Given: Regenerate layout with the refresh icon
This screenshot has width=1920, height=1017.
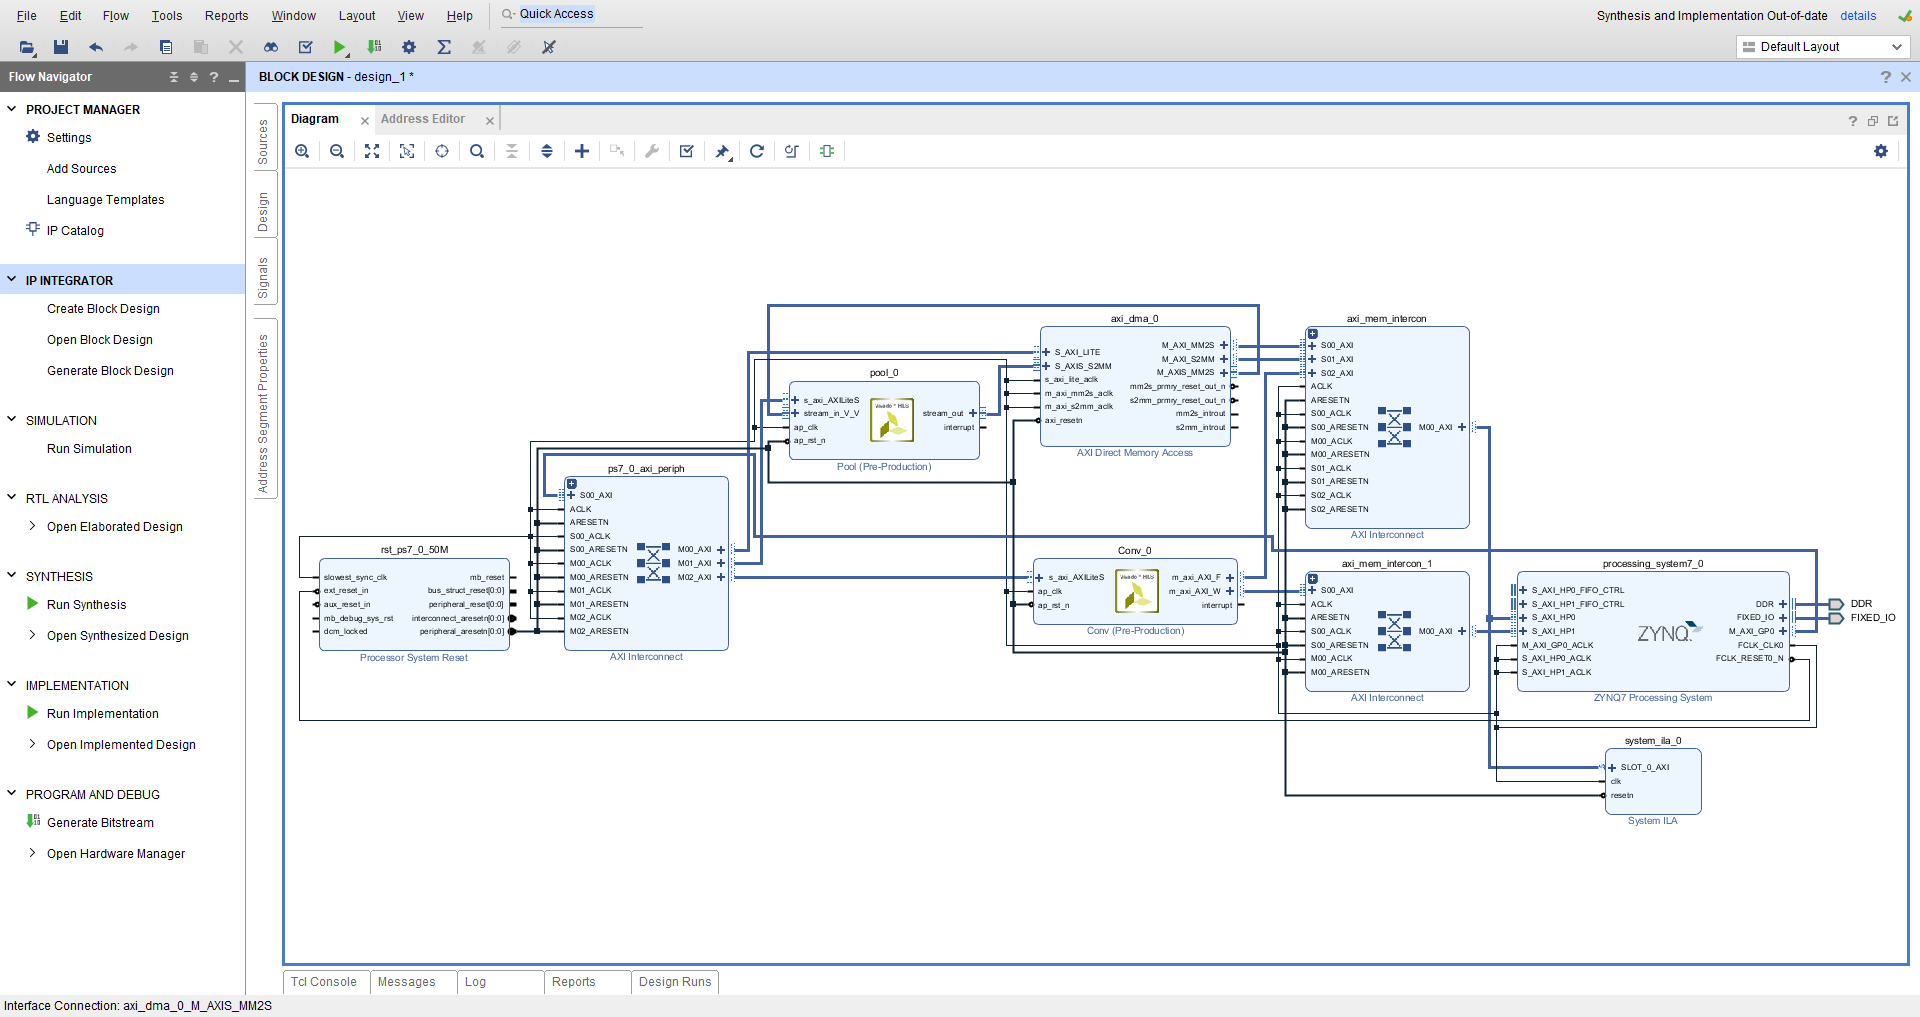Looking at the screenshot, I should click(757, 151).
